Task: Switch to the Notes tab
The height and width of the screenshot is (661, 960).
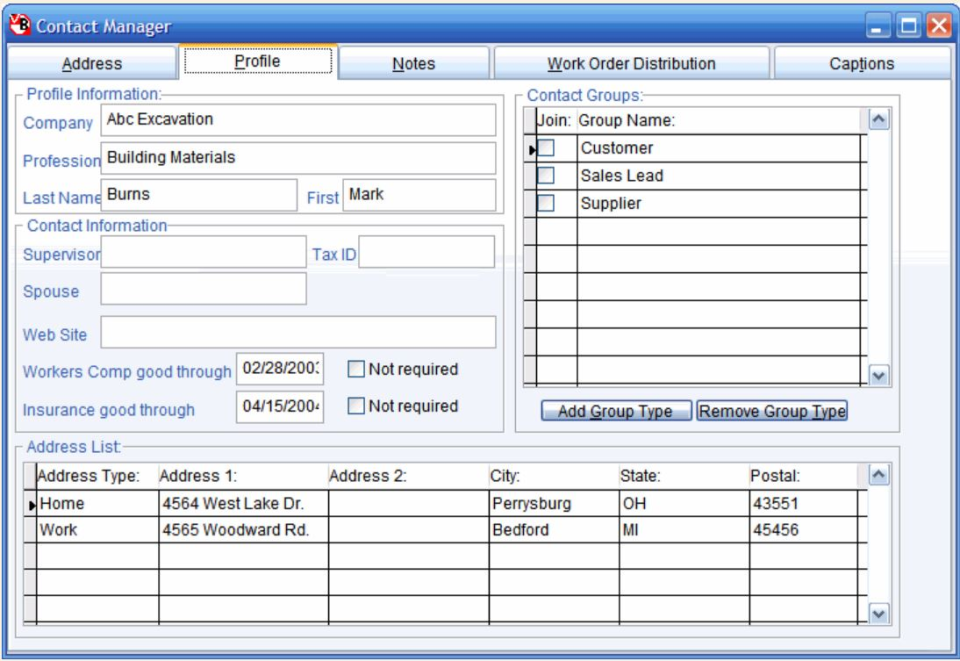Action: point(413,62)
